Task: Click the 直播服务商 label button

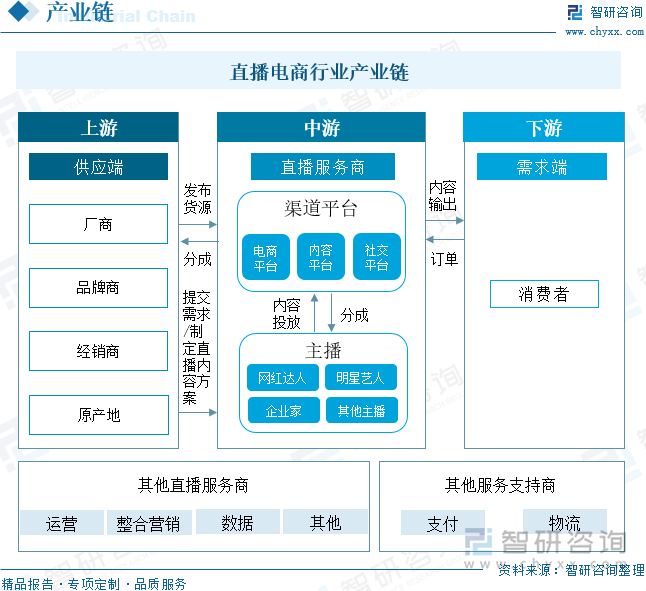Action: (322, 167)
